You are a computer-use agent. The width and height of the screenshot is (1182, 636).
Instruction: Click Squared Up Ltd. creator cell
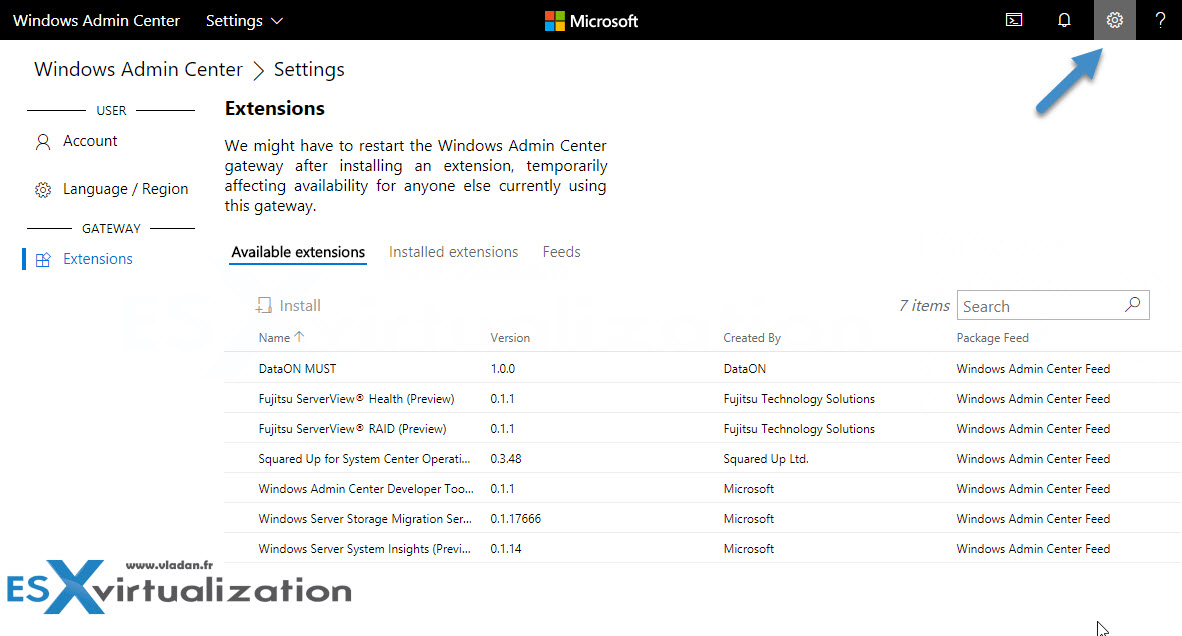766,459
